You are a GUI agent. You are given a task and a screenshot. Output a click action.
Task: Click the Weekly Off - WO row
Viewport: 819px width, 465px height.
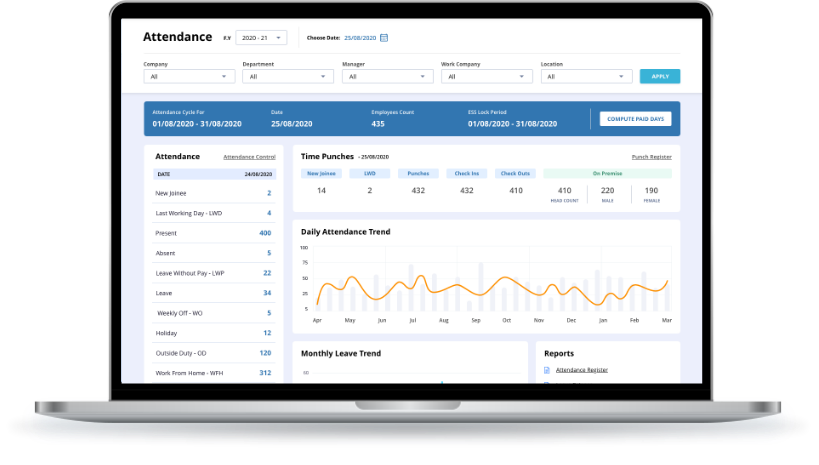click(214, 313)
